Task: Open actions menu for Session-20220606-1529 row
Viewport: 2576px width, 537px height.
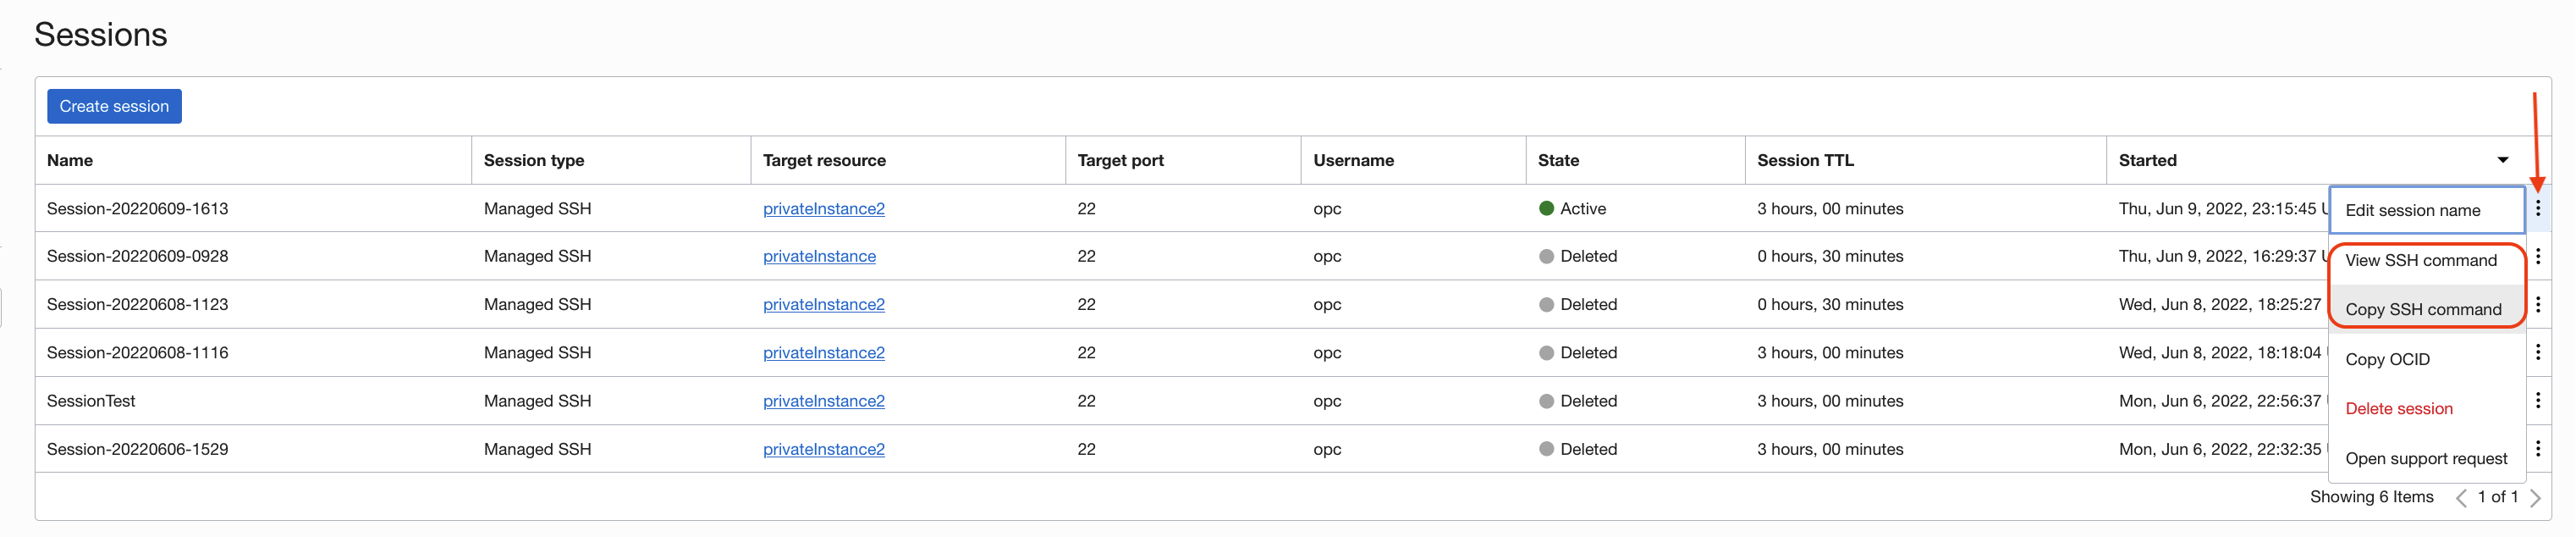Action: pyautogui.click(x=2537, y=448)
